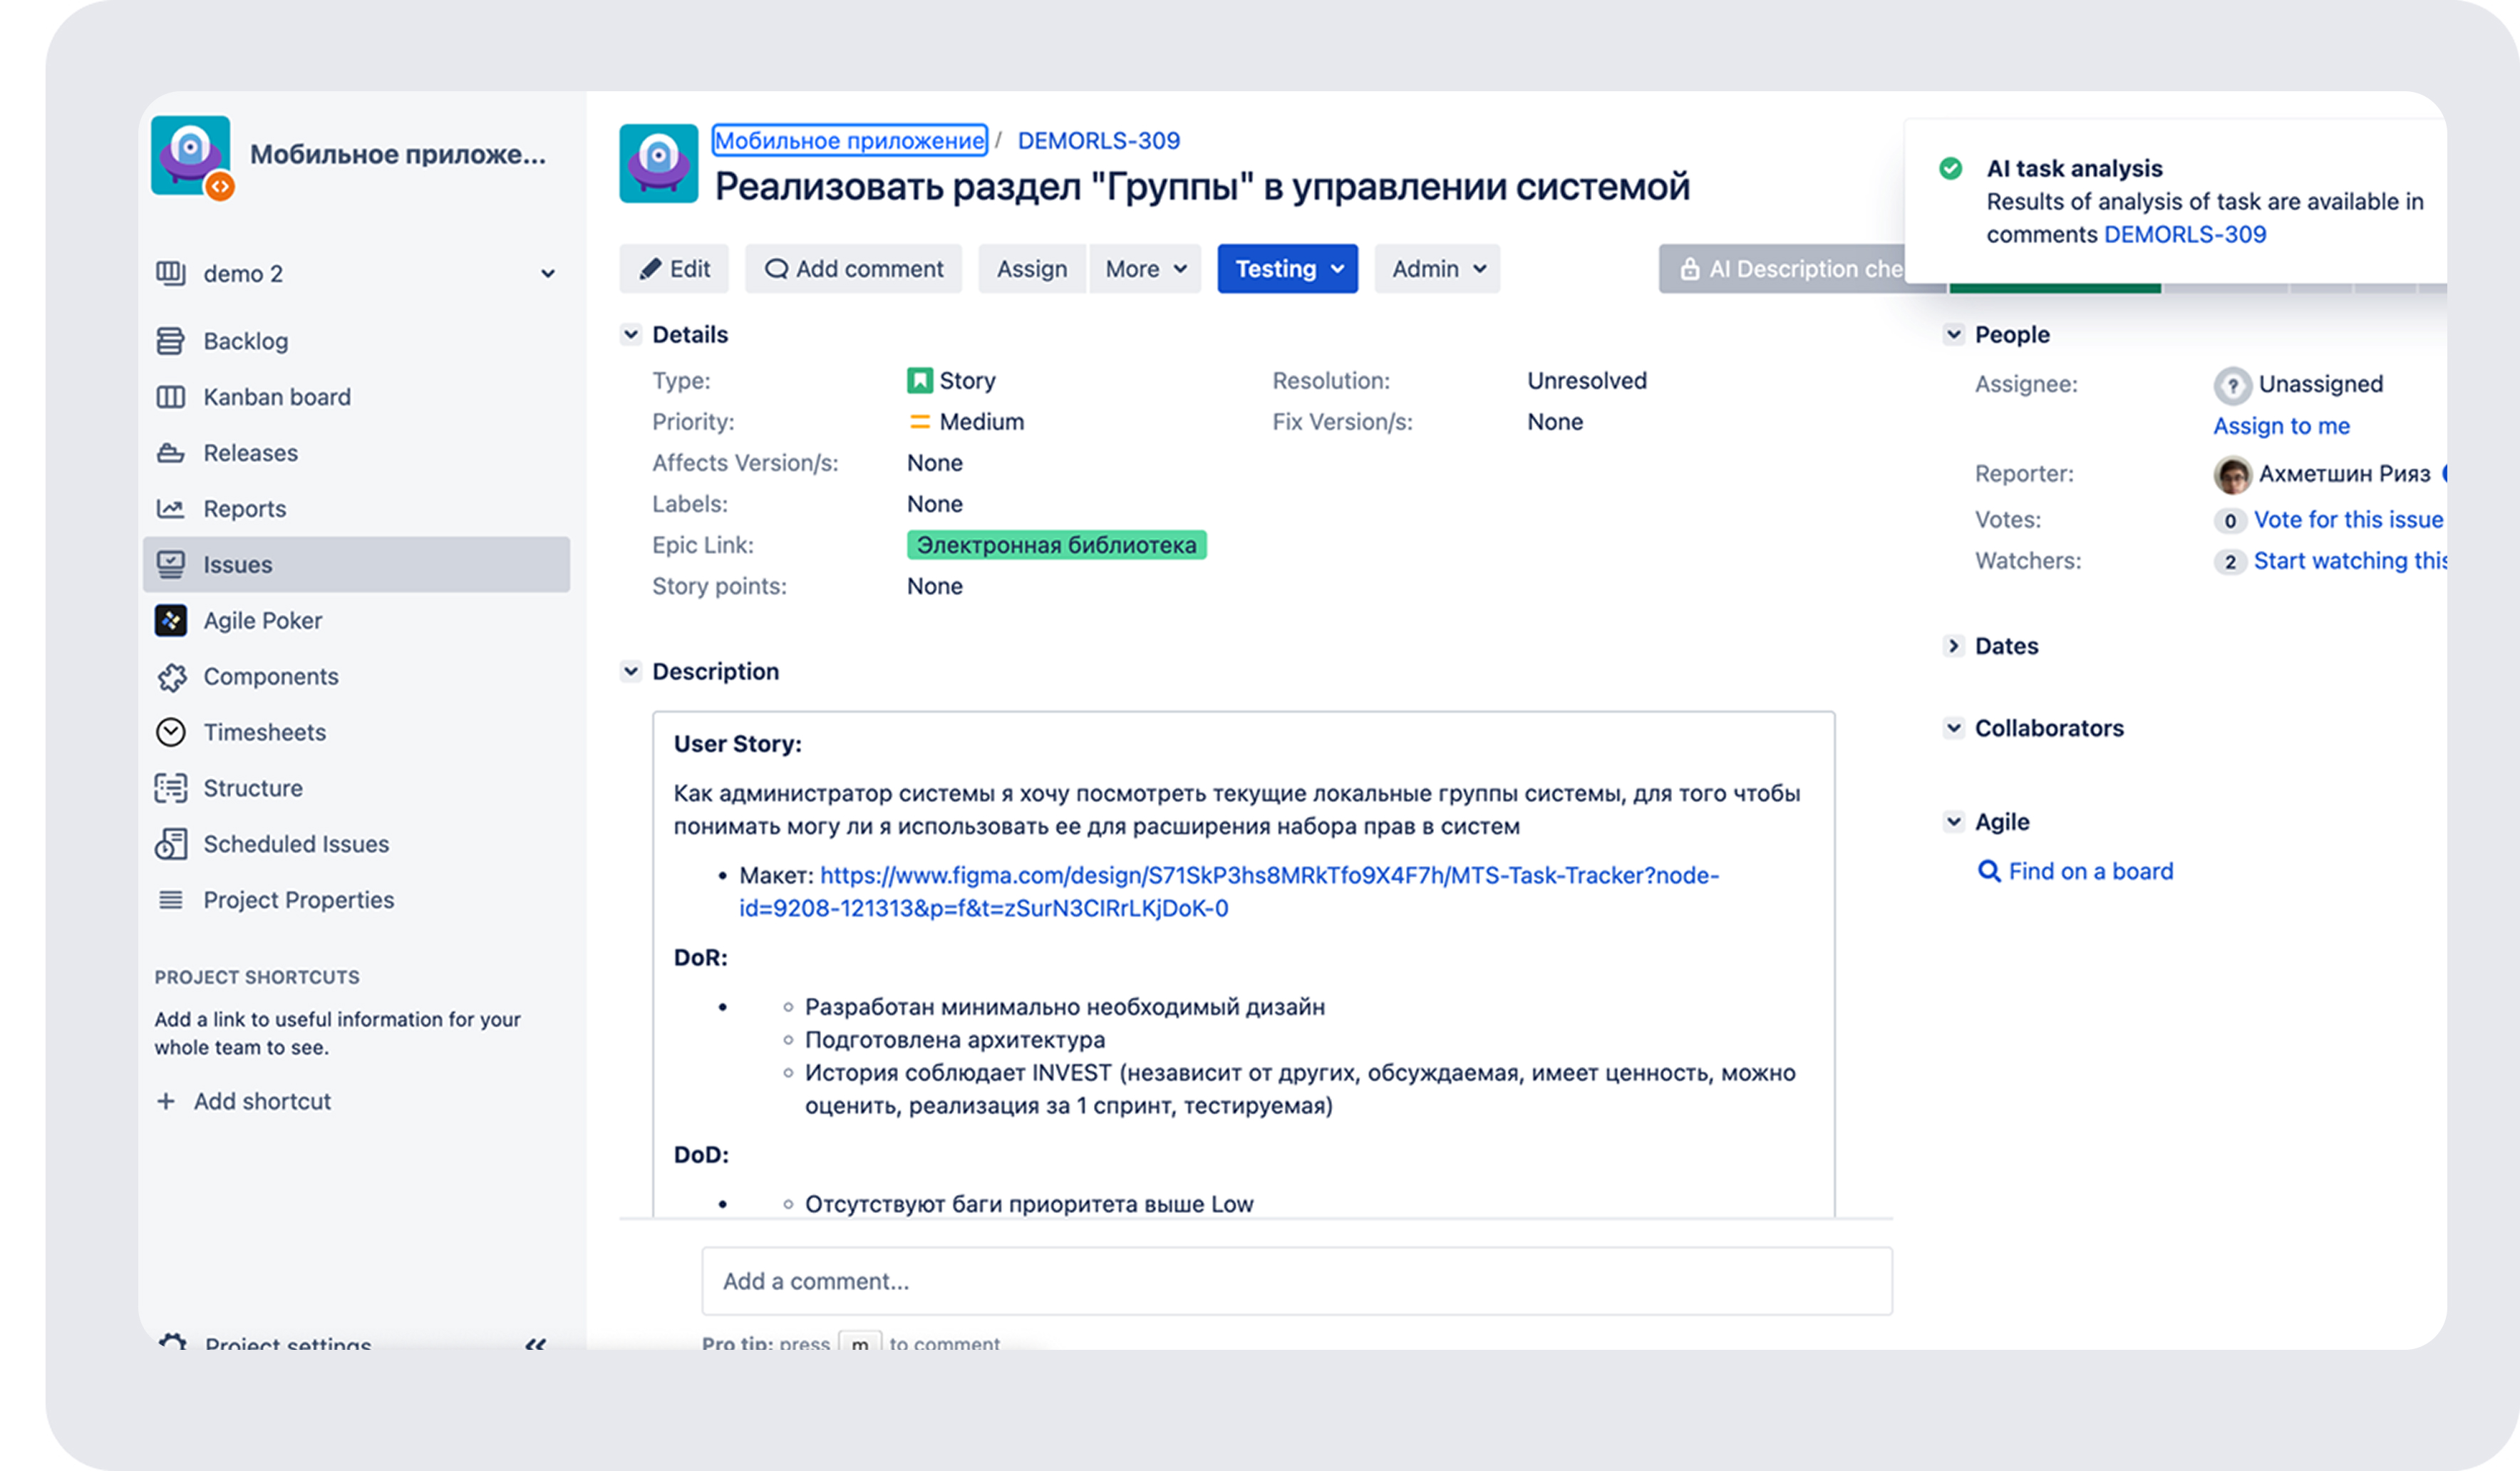Collapse the Details section
The height and width of the screenshot is (1471, 2520).
[630, 334]
